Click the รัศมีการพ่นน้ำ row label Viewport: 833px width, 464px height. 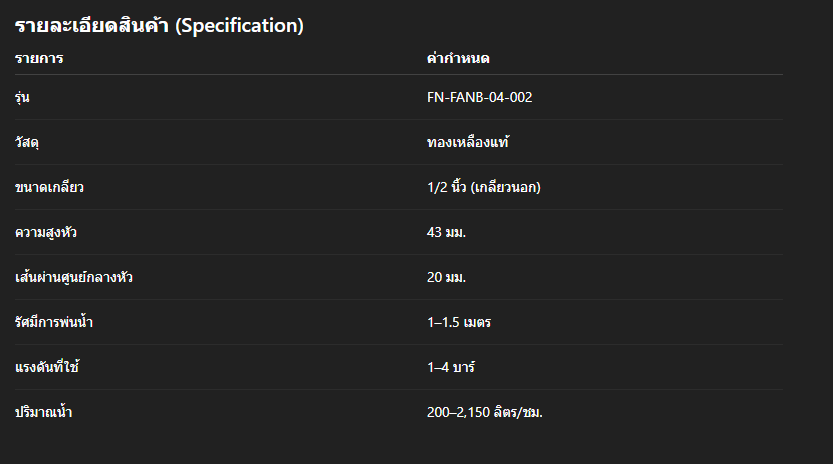coord(54,322)
